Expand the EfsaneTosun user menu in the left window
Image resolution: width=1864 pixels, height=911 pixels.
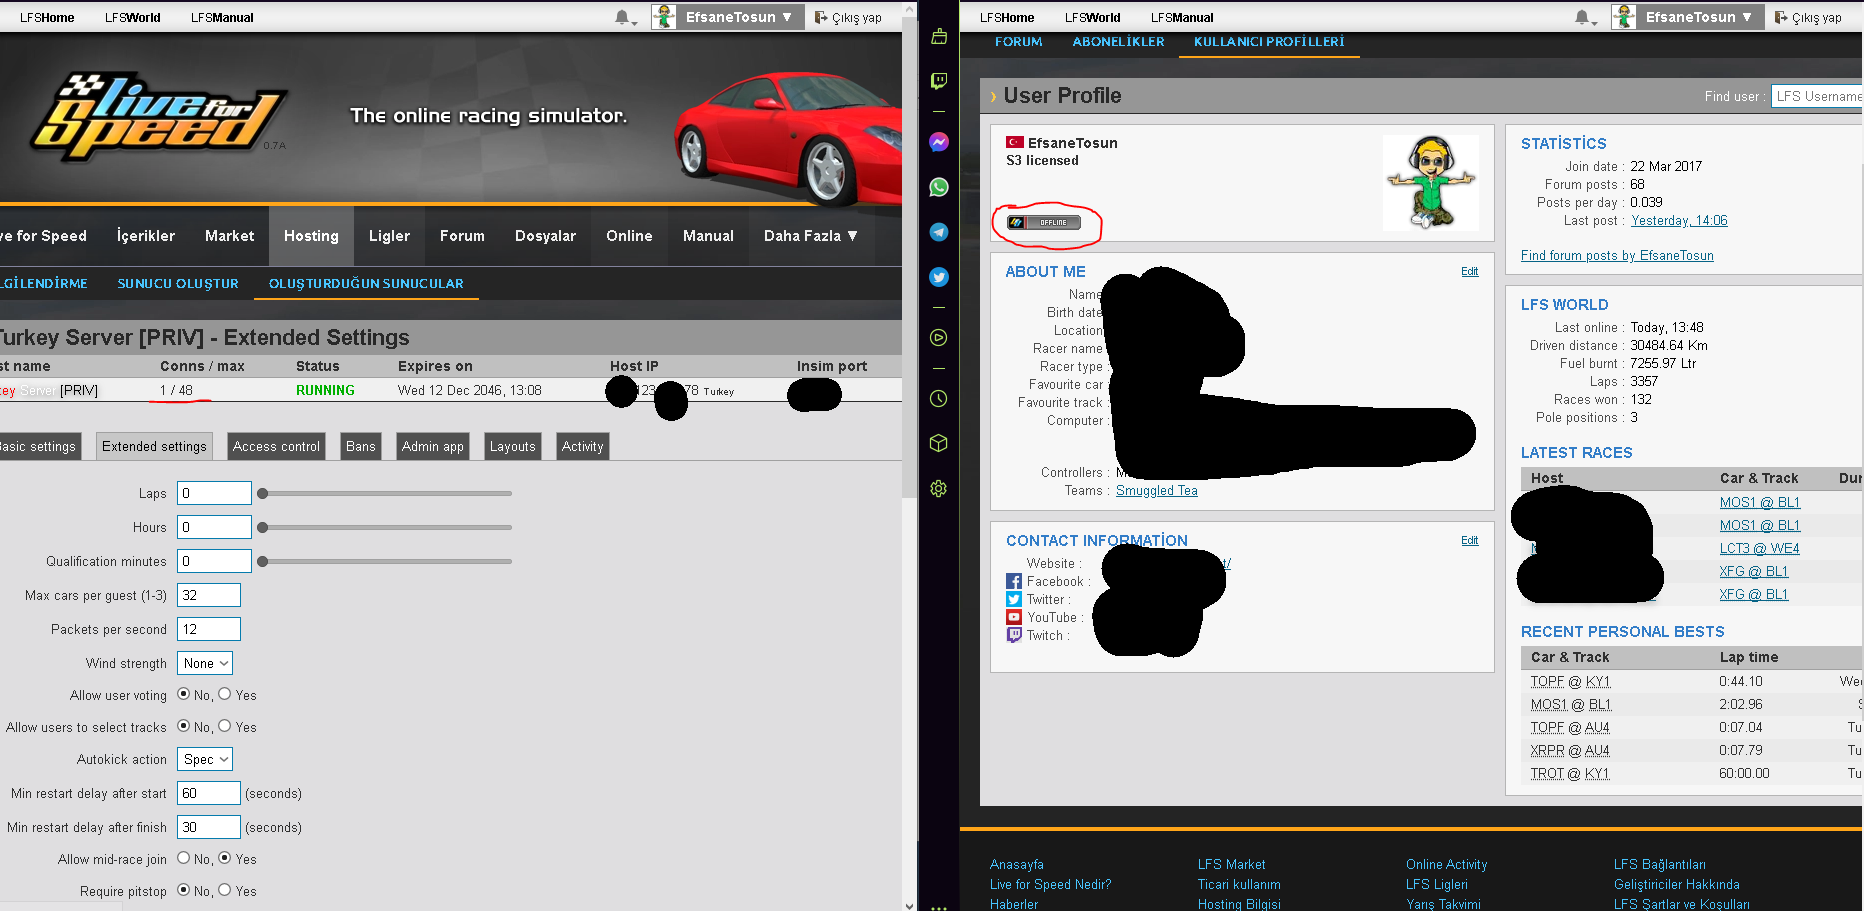point(739,17)
